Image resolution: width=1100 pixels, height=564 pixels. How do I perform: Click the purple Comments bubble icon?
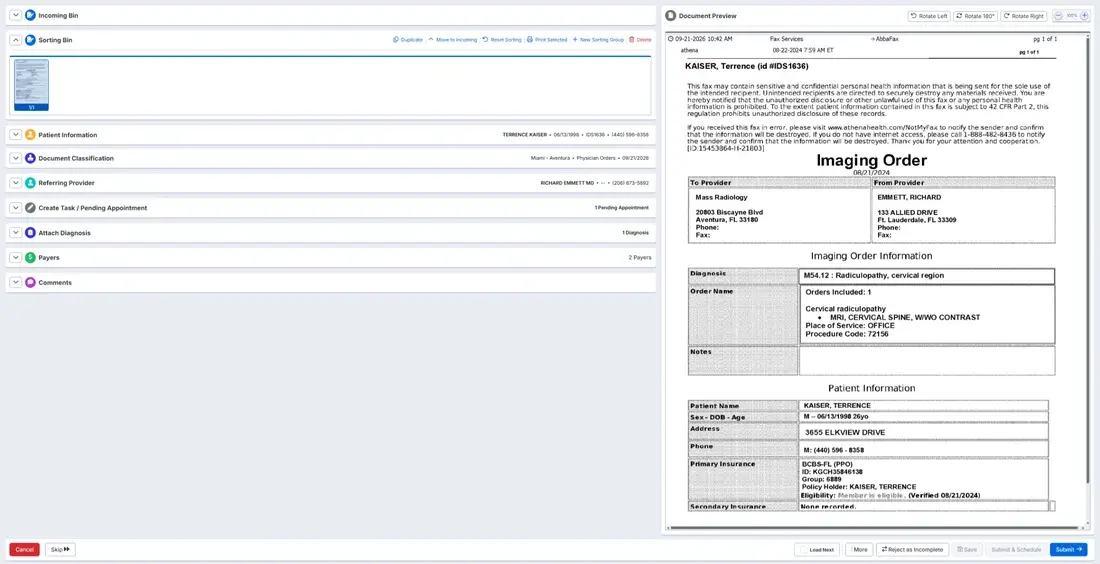30,283
